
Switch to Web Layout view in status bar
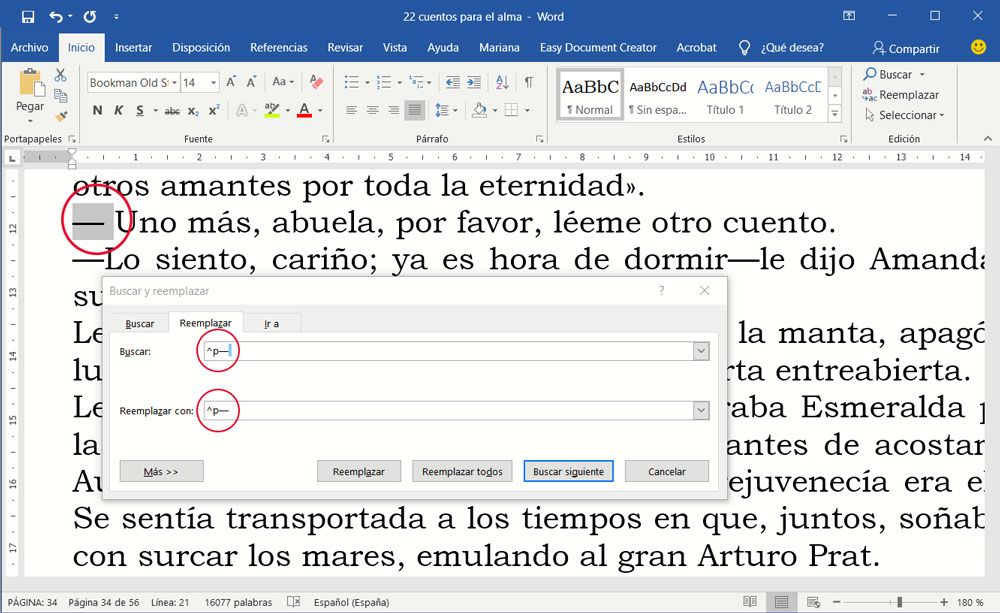point(813,602)
